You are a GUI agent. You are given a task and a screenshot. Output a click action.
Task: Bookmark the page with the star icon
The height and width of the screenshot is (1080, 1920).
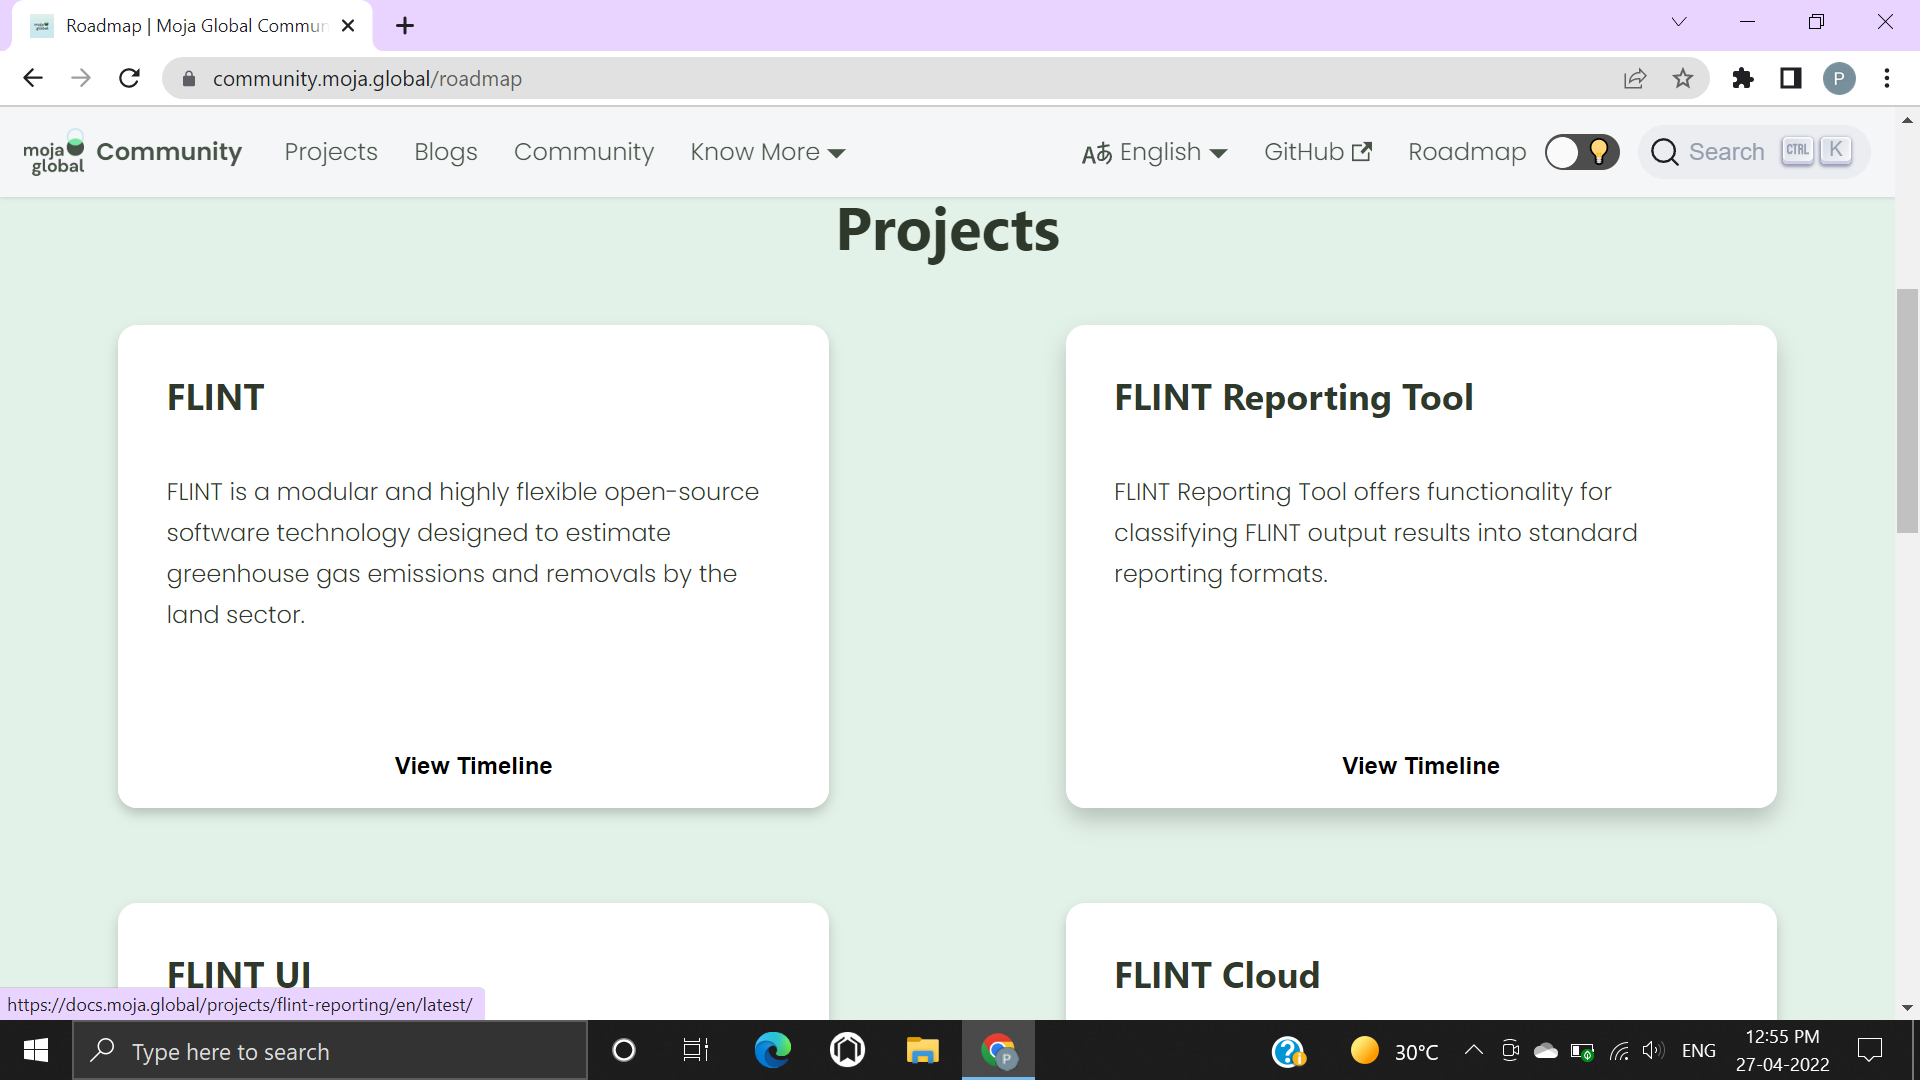[x=1684, y=78]
